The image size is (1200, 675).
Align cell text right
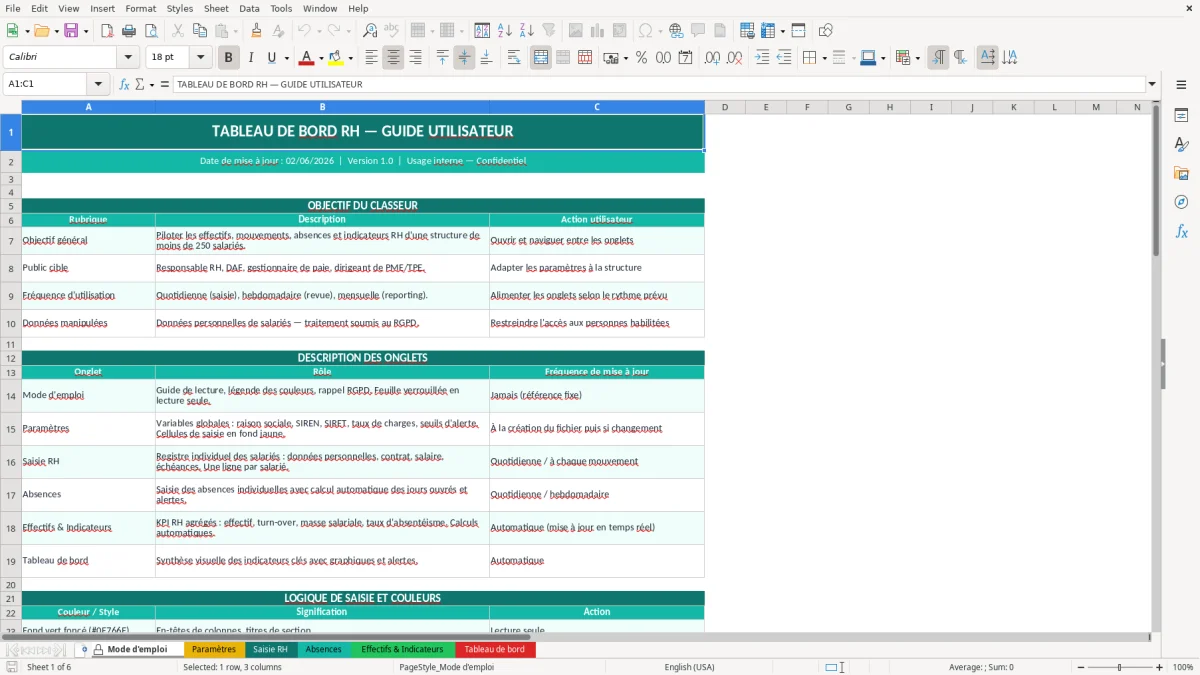(x=416, y=58)
